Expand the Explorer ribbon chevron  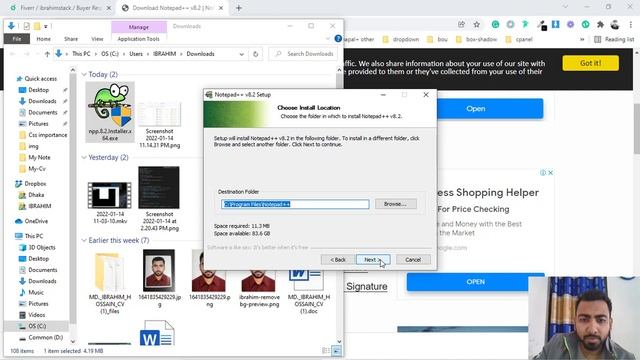click(328, 39)
